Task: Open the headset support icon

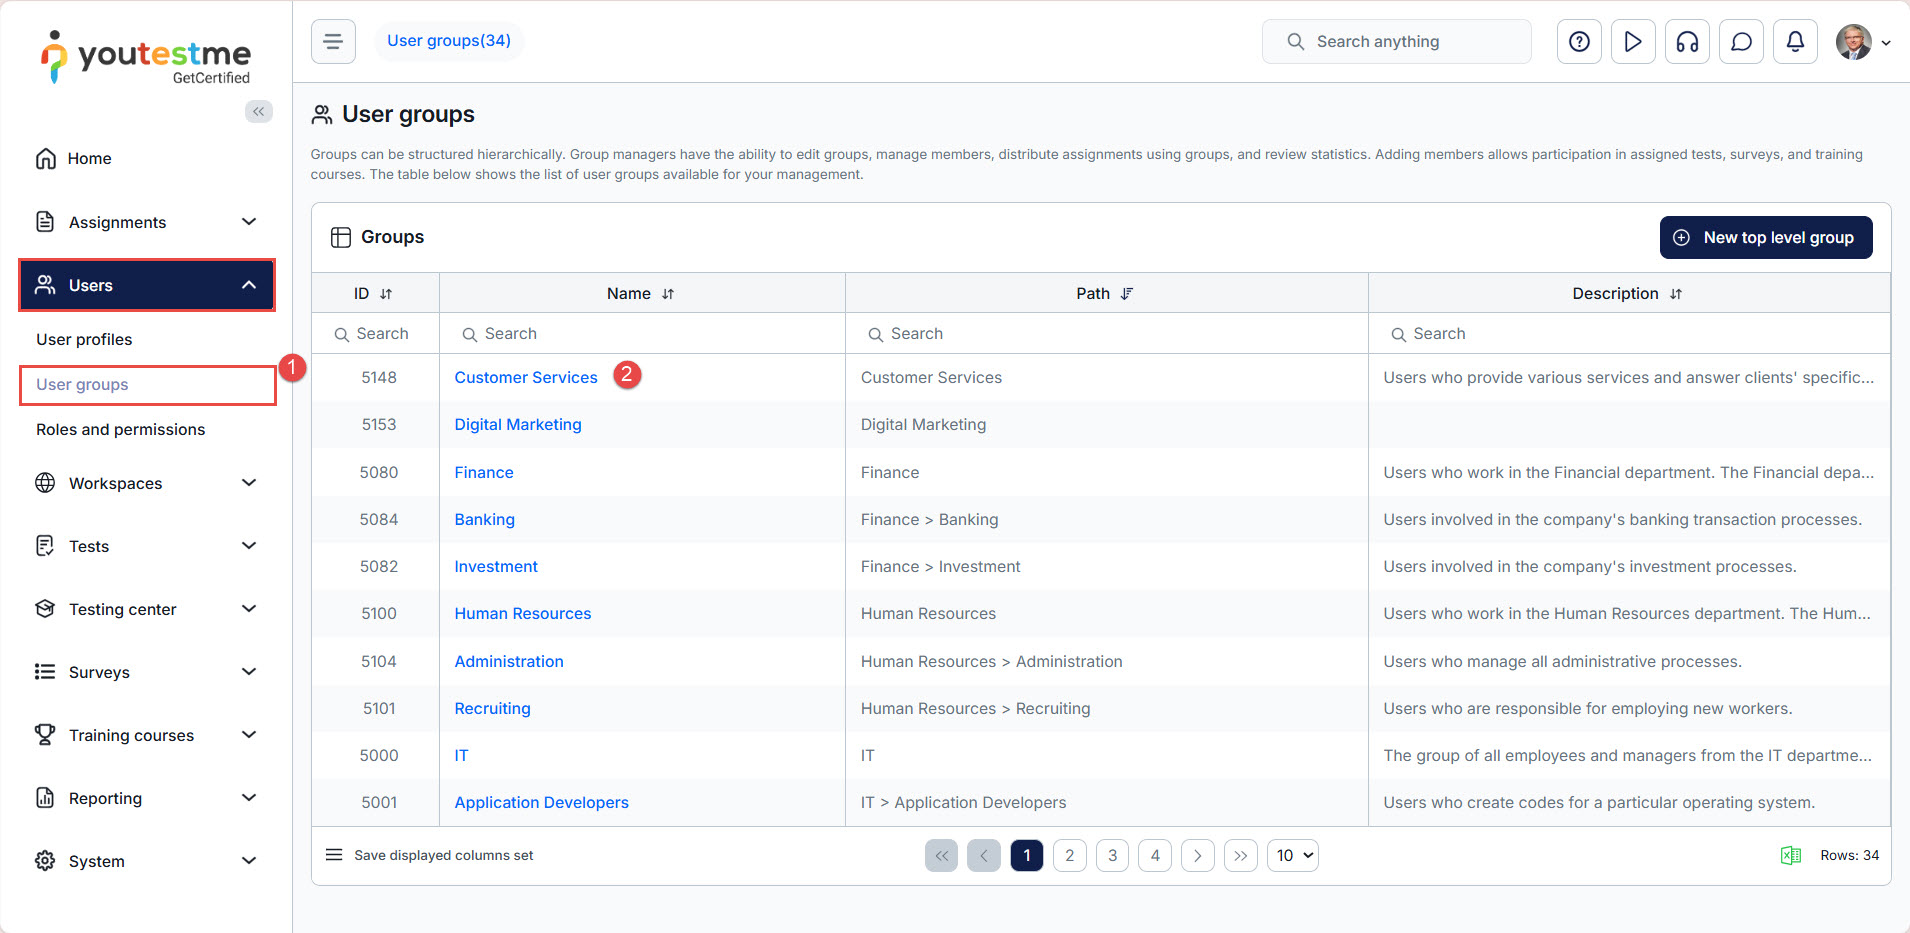Action: [x=1687, y=42]
